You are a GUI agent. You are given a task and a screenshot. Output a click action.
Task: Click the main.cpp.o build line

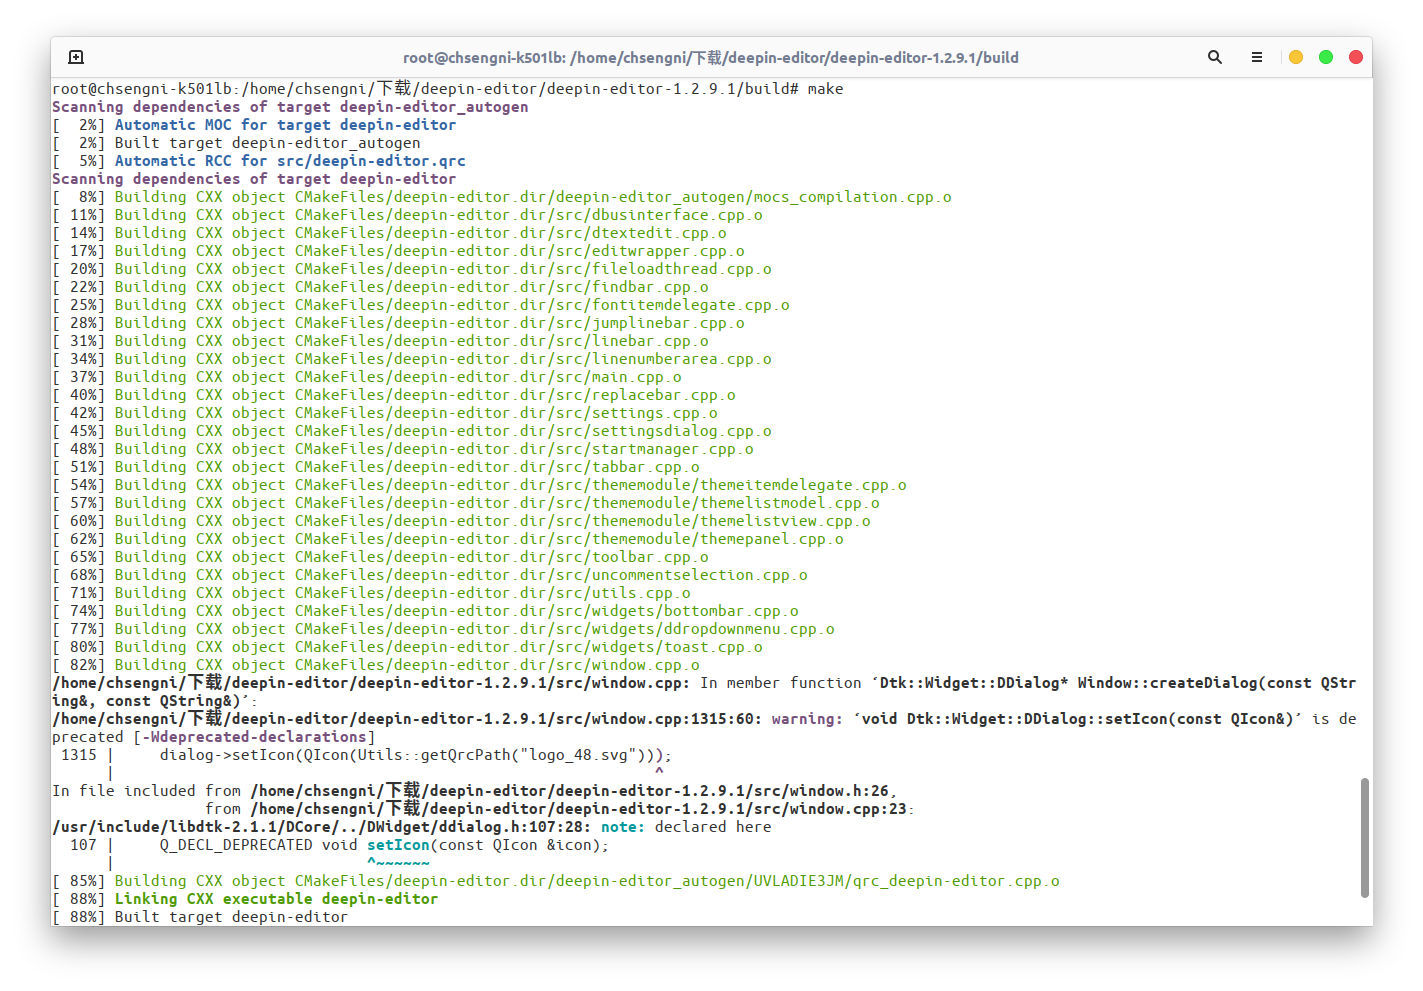(x=367, y=377)
